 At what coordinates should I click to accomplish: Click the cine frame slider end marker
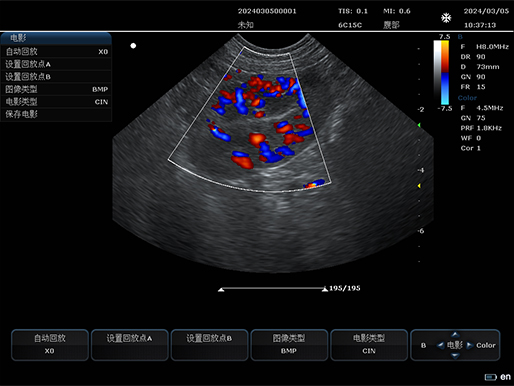(325, 289)
